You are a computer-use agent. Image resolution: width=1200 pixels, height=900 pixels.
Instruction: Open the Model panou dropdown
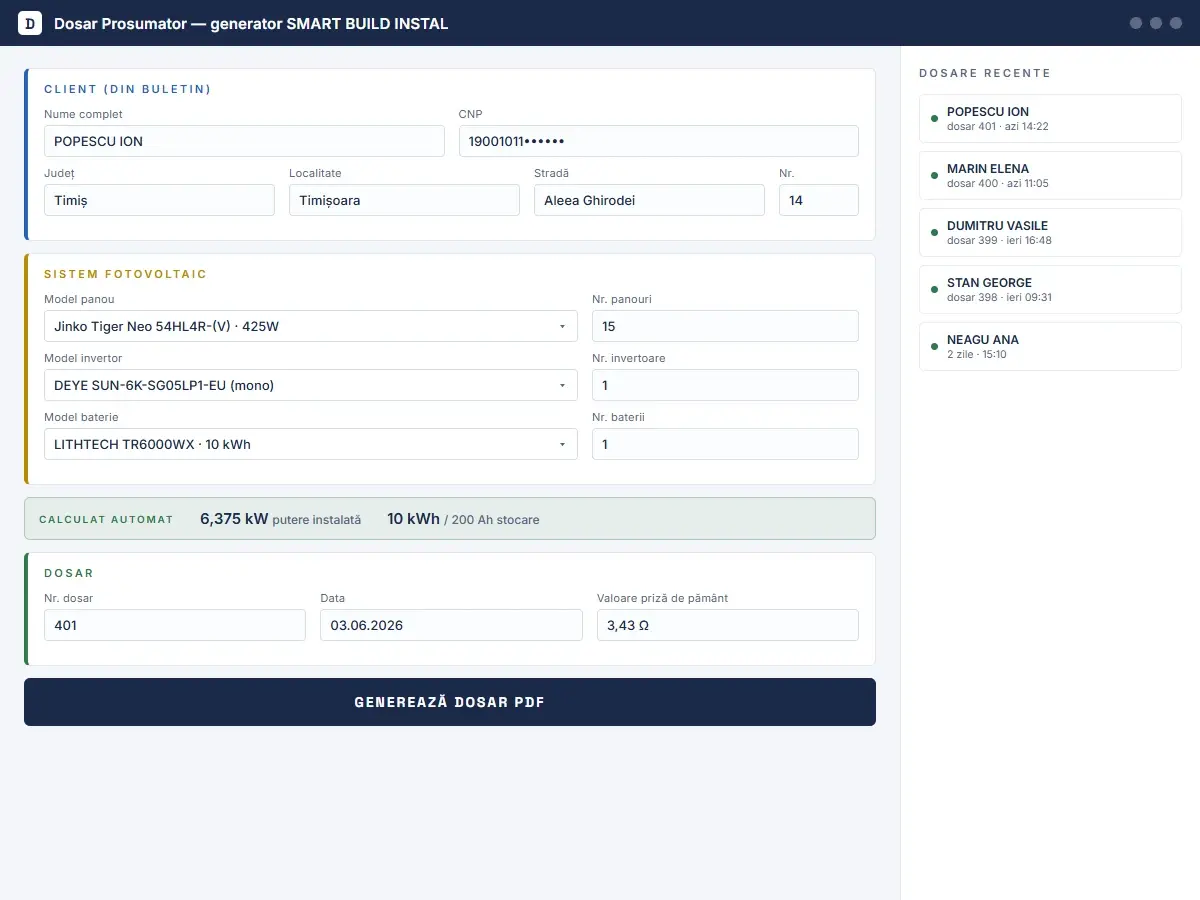(x=311, y=326)
